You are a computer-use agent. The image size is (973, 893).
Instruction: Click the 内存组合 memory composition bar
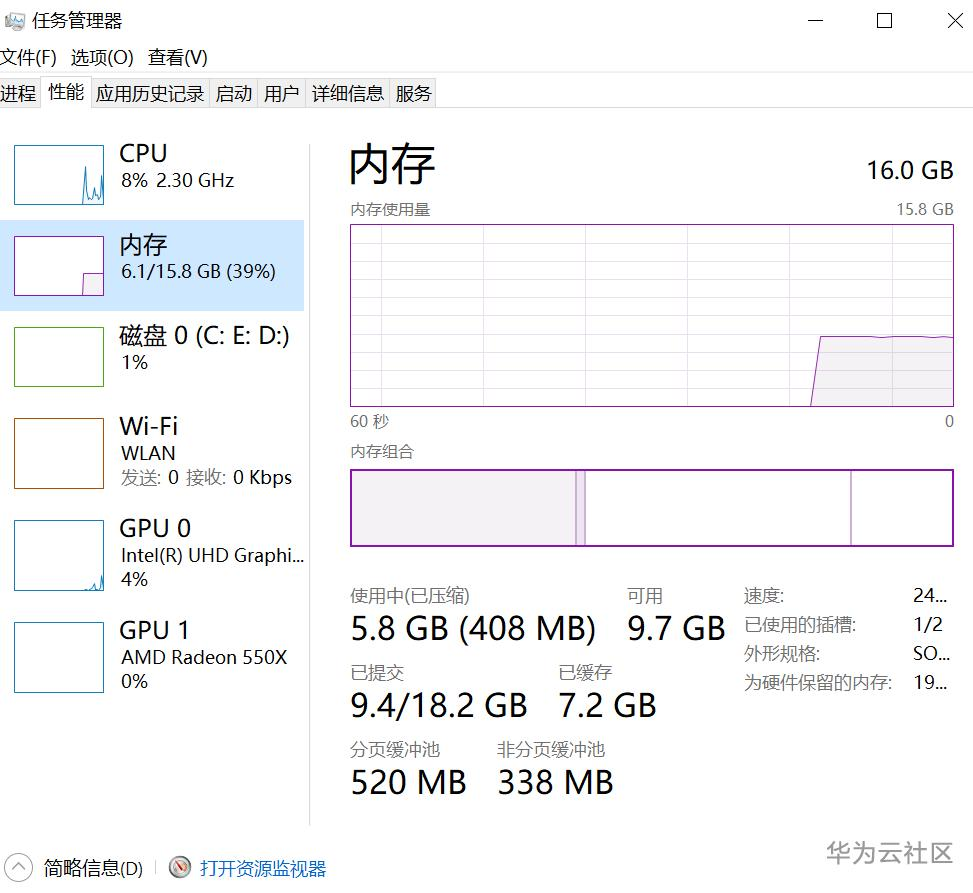[651, 508]
